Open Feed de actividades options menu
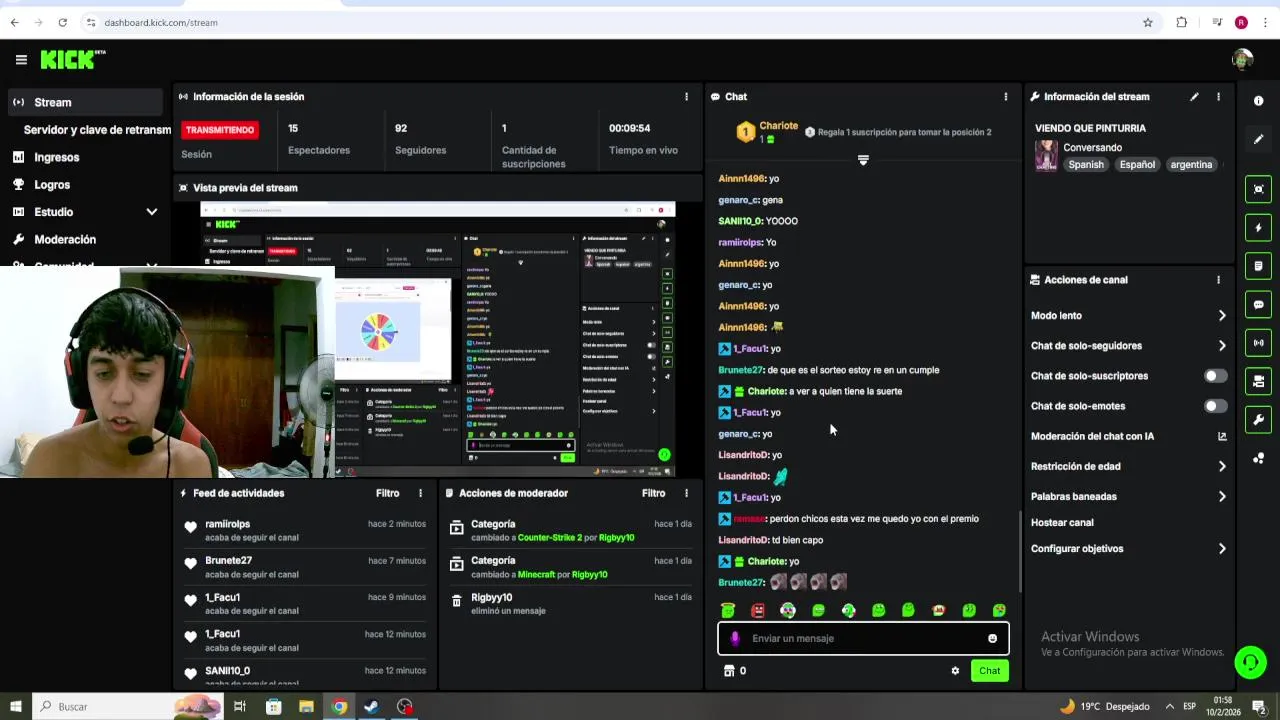The height and width of the screenshot is (720, 1280). [420, 493]
